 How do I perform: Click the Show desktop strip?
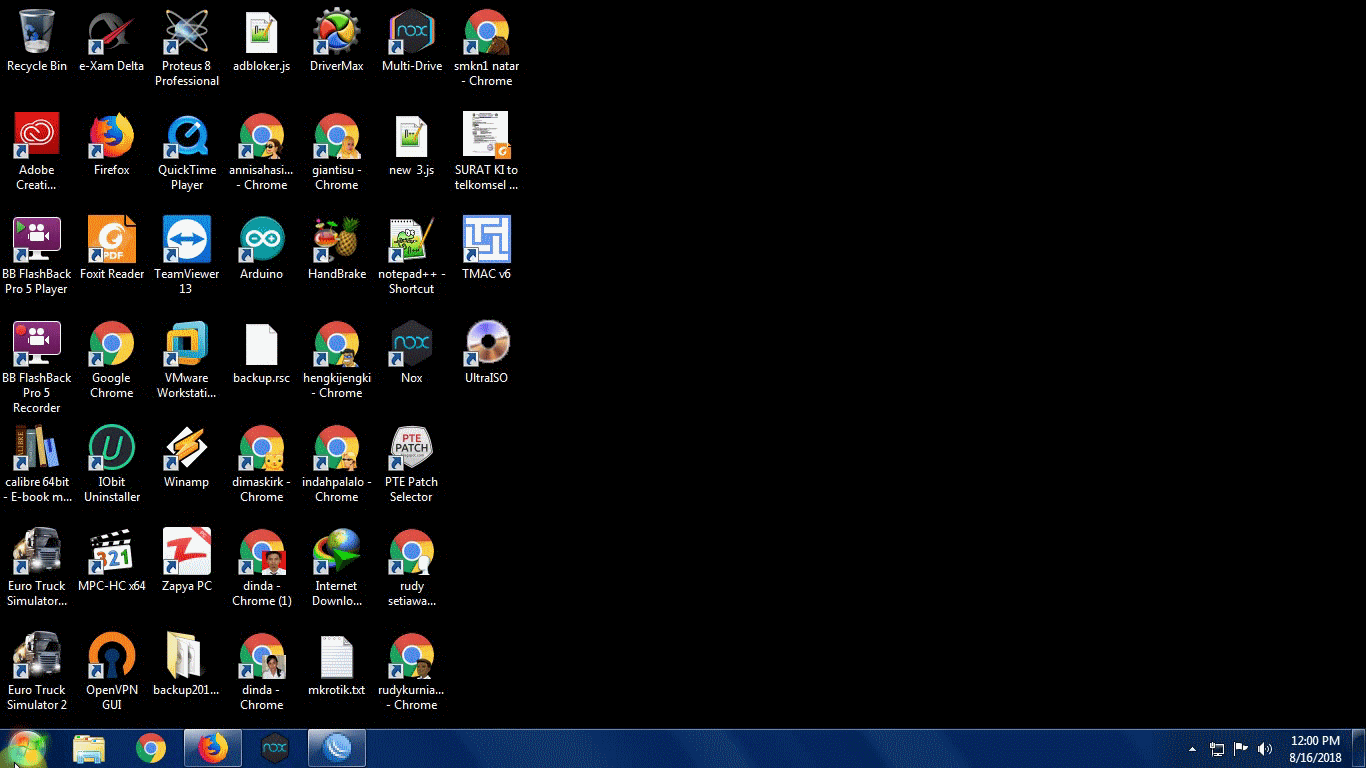[1359, 749]
